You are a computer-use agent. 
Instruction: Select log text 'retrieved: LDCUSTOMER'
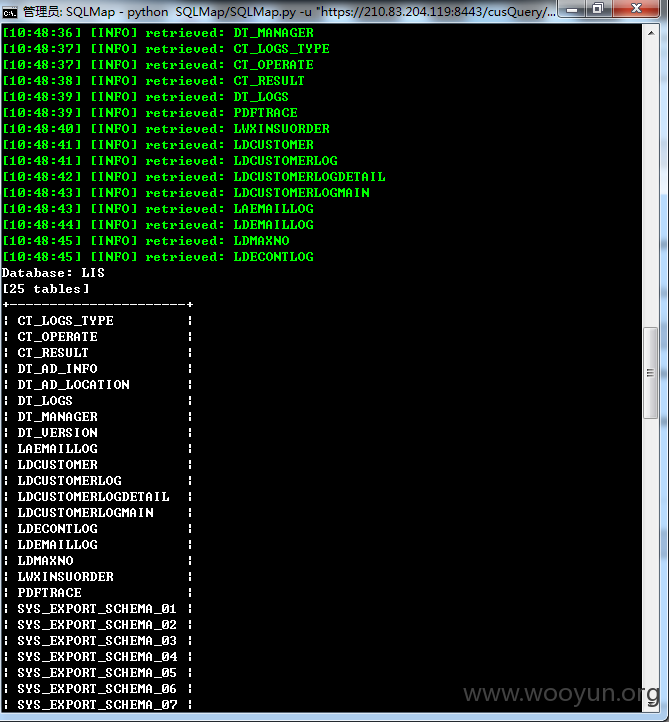pos(229,145)
